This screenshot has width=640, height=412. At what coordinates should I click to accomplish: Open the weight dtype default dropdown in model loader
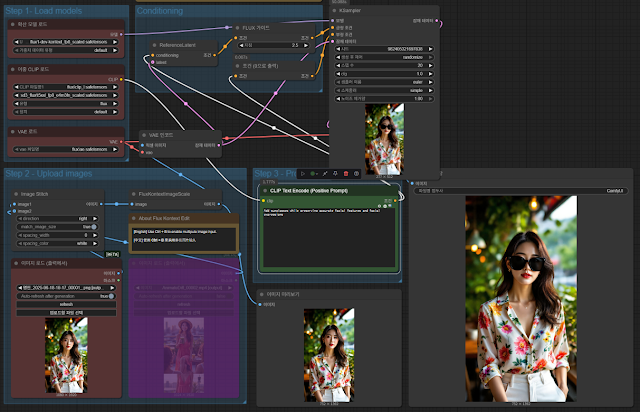pos(66,50)
